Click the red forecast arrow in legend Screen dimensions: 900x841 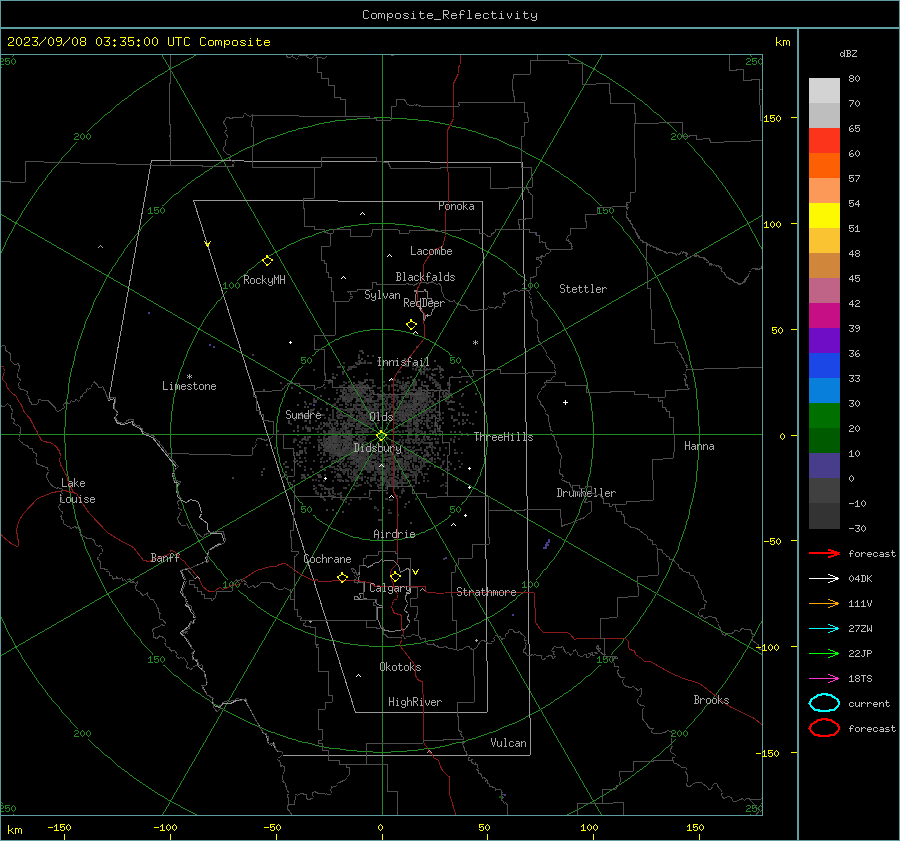(824, 553)
